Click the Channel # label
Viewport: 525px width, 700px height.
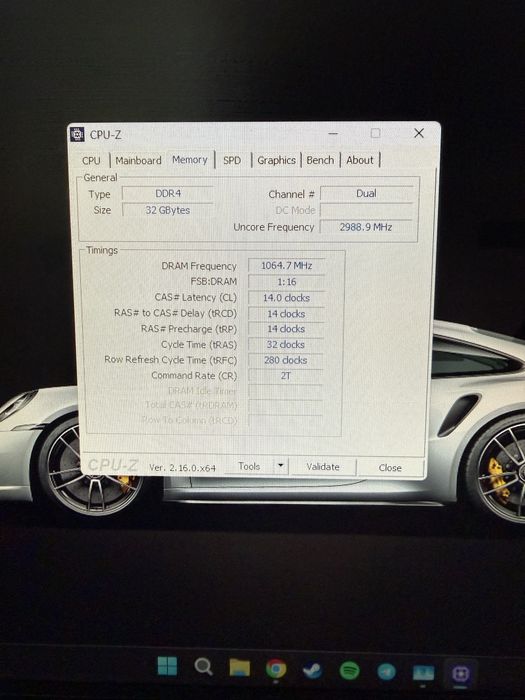[x=292, y=194]
